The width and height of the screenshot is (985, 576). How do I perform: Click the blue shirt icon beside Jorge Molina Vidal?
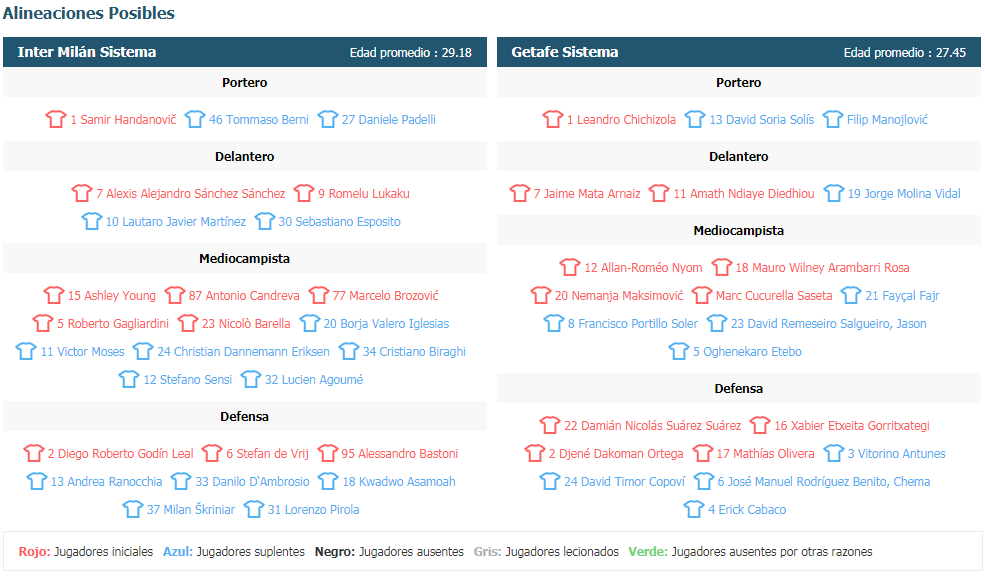(834, 193)
